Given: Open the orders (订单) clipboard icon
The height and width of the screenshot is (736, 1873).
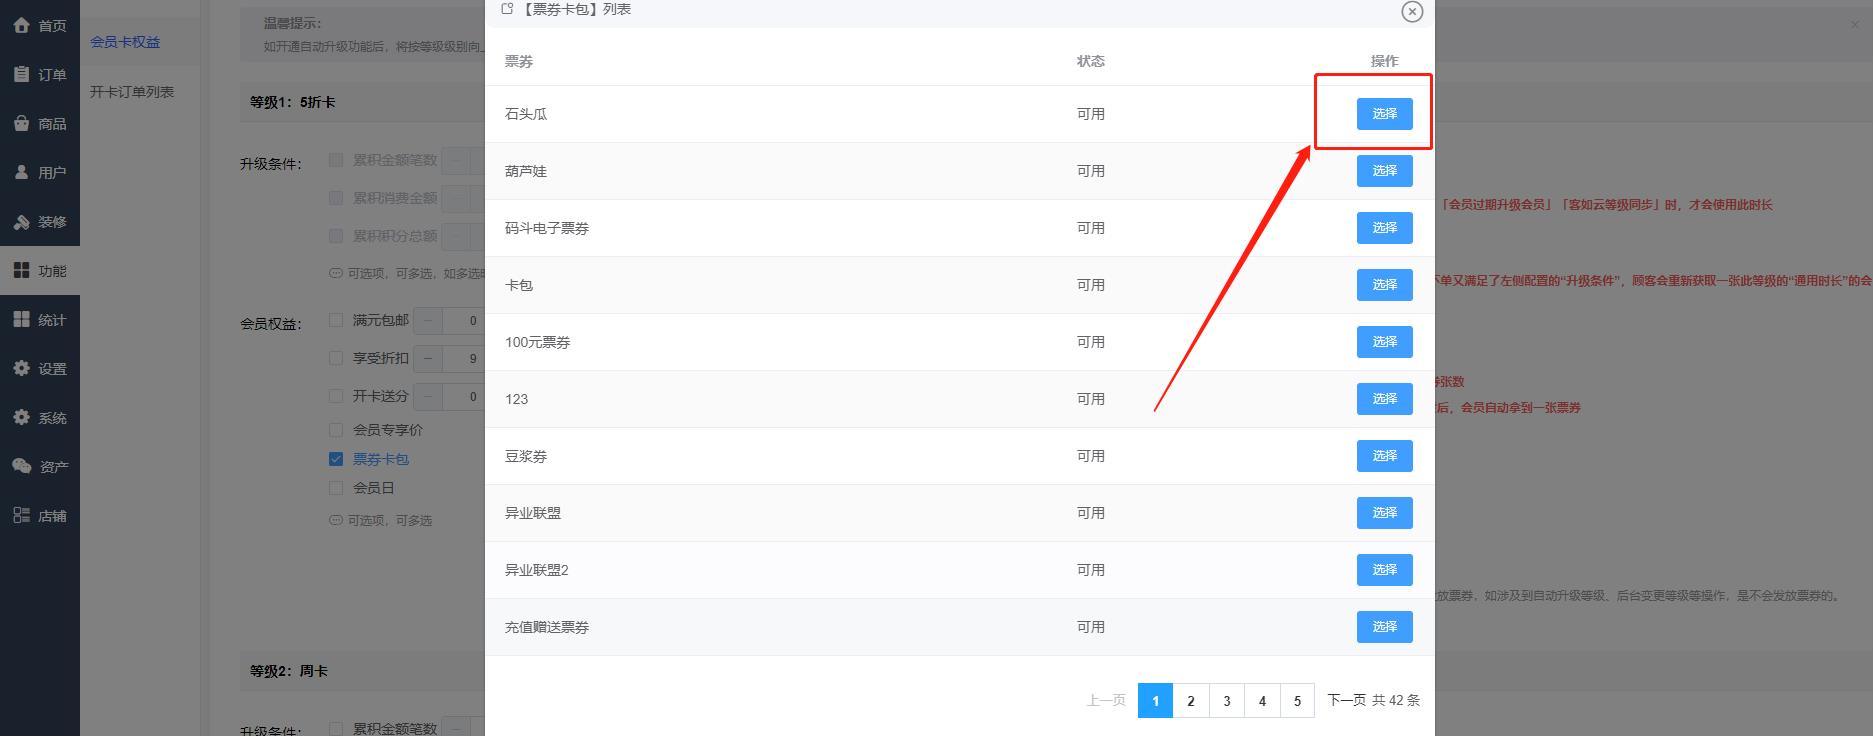Looking at the screenshot, I should click(x=21, y=74).
